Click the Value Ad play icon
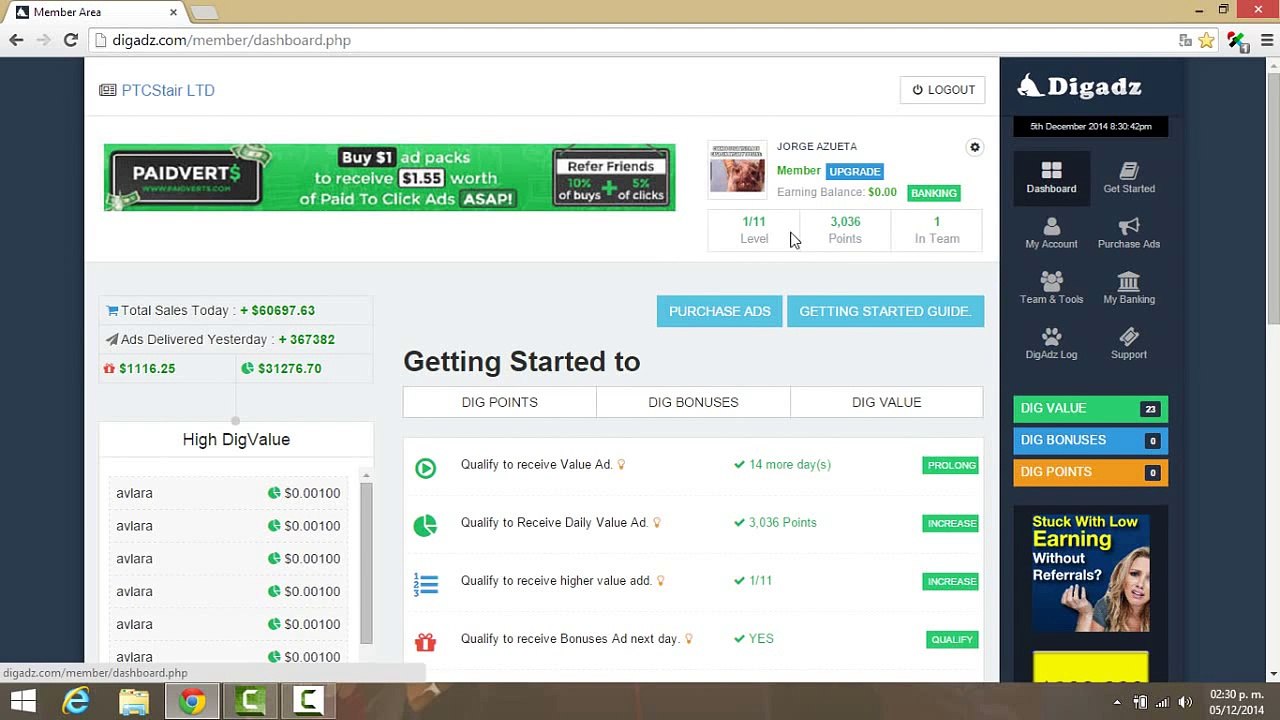 pos(425,467)
